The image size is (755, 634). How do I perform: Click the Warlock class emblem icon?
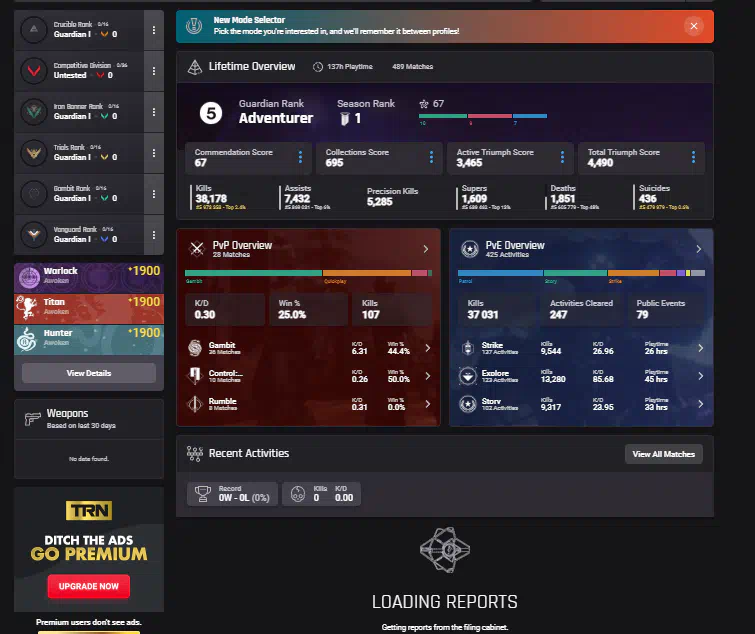29,278
